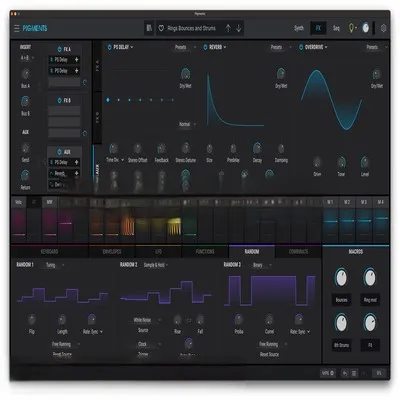Open the Pigments hamburger main menu
Image resolution: width=400 pixels, height=400 pixels.
tap(17, 28)
